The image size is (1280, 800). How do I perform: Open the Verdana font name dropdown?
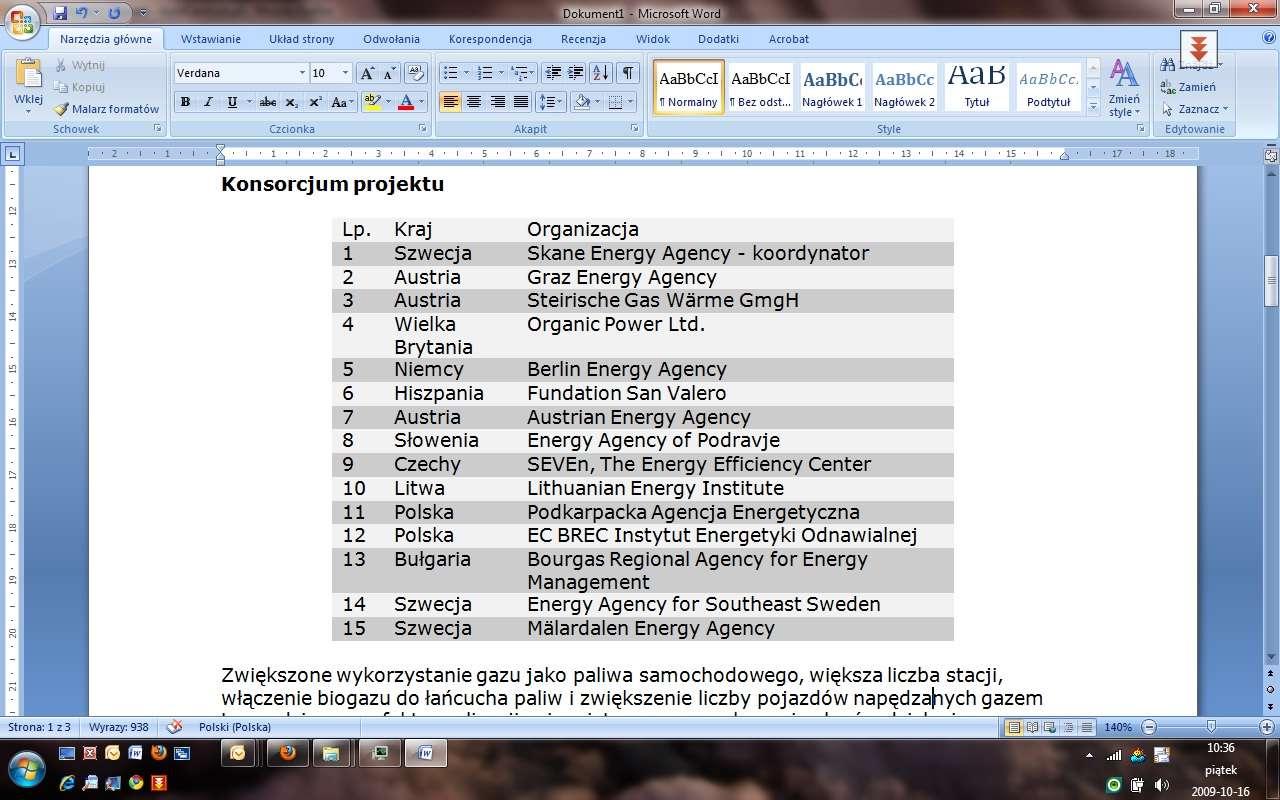pos(302,73)
